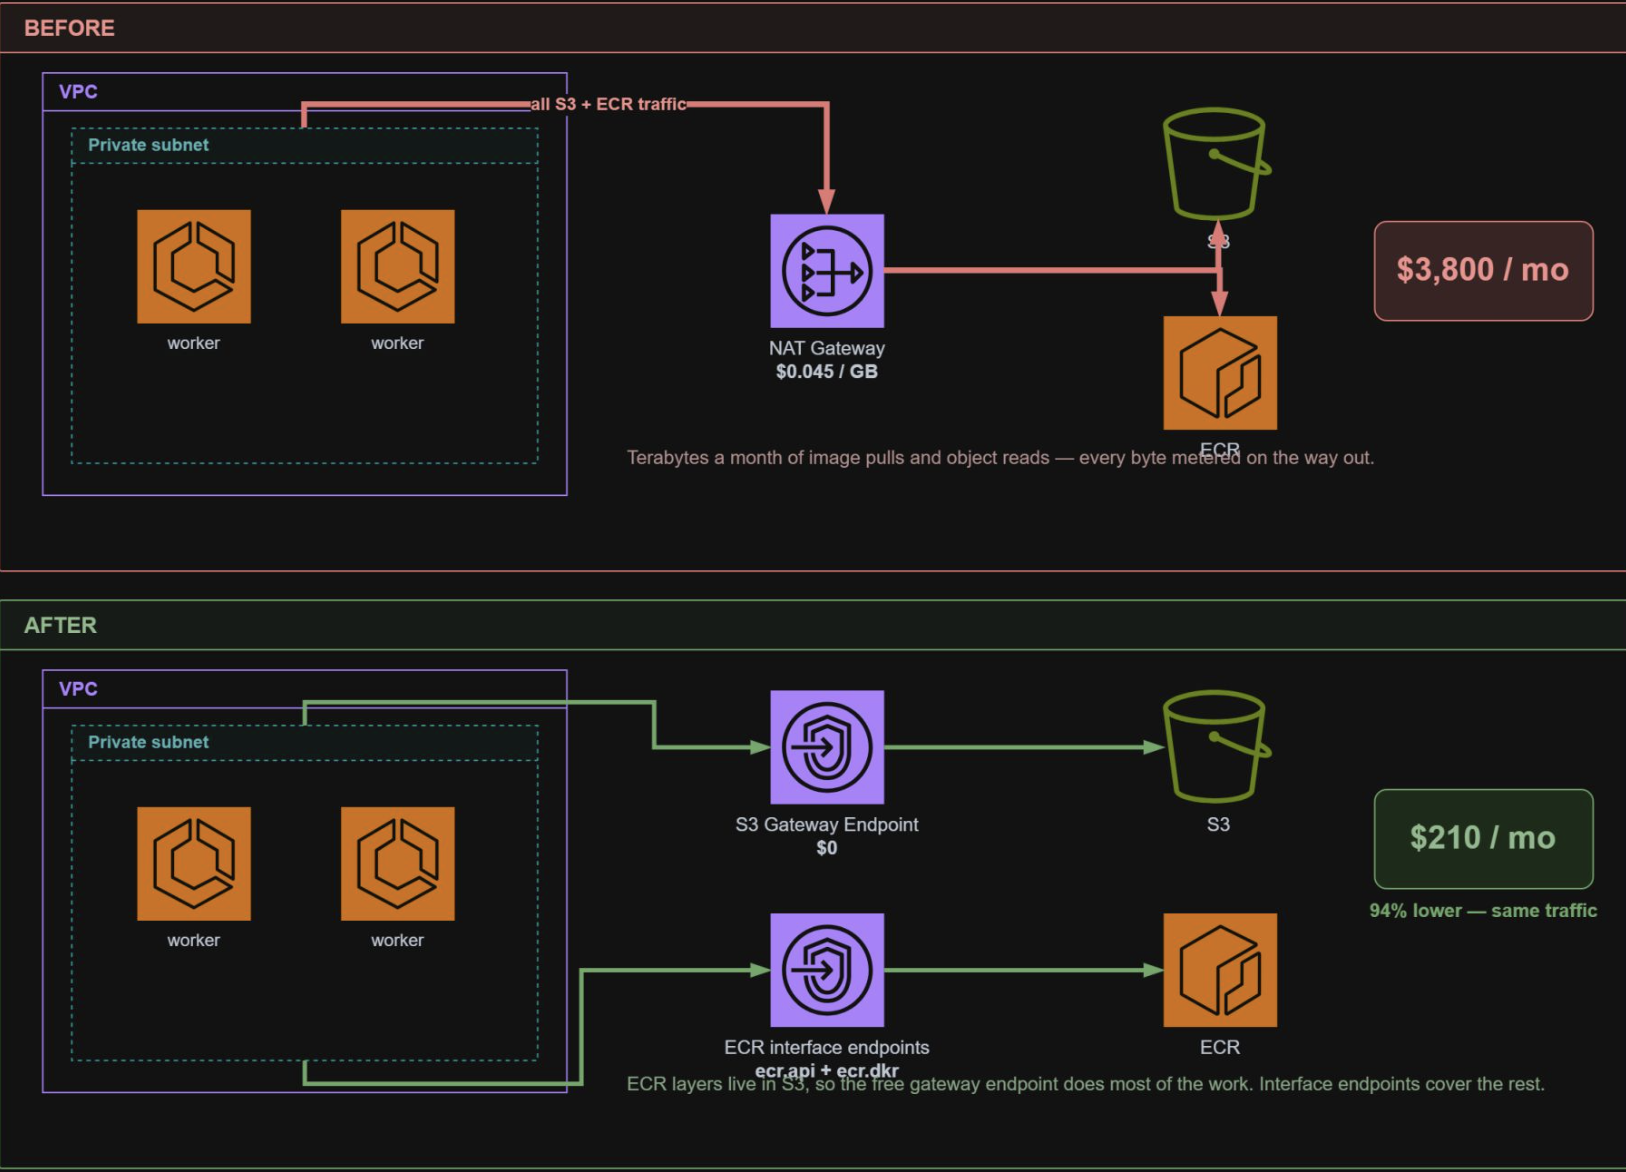This screenshot has width=1626, height=1172.
Task: Click the 'NAT Gateway' label
Action: pyautogui.click(x=827, y=348)
